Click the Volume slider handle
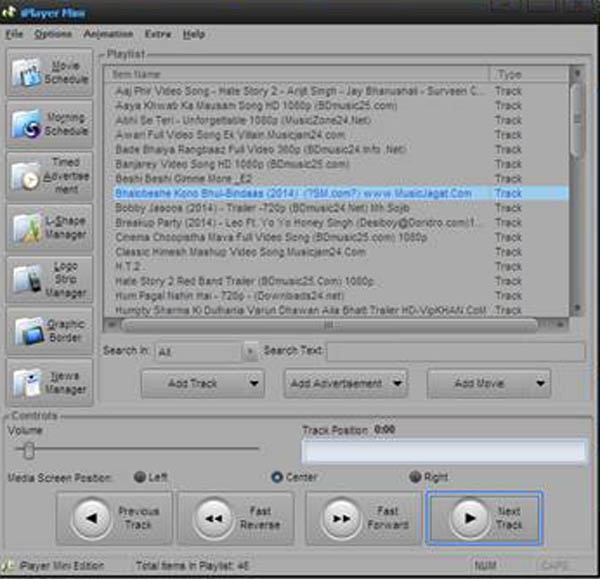This screenshot has width=600, height=579. point(29,450)
